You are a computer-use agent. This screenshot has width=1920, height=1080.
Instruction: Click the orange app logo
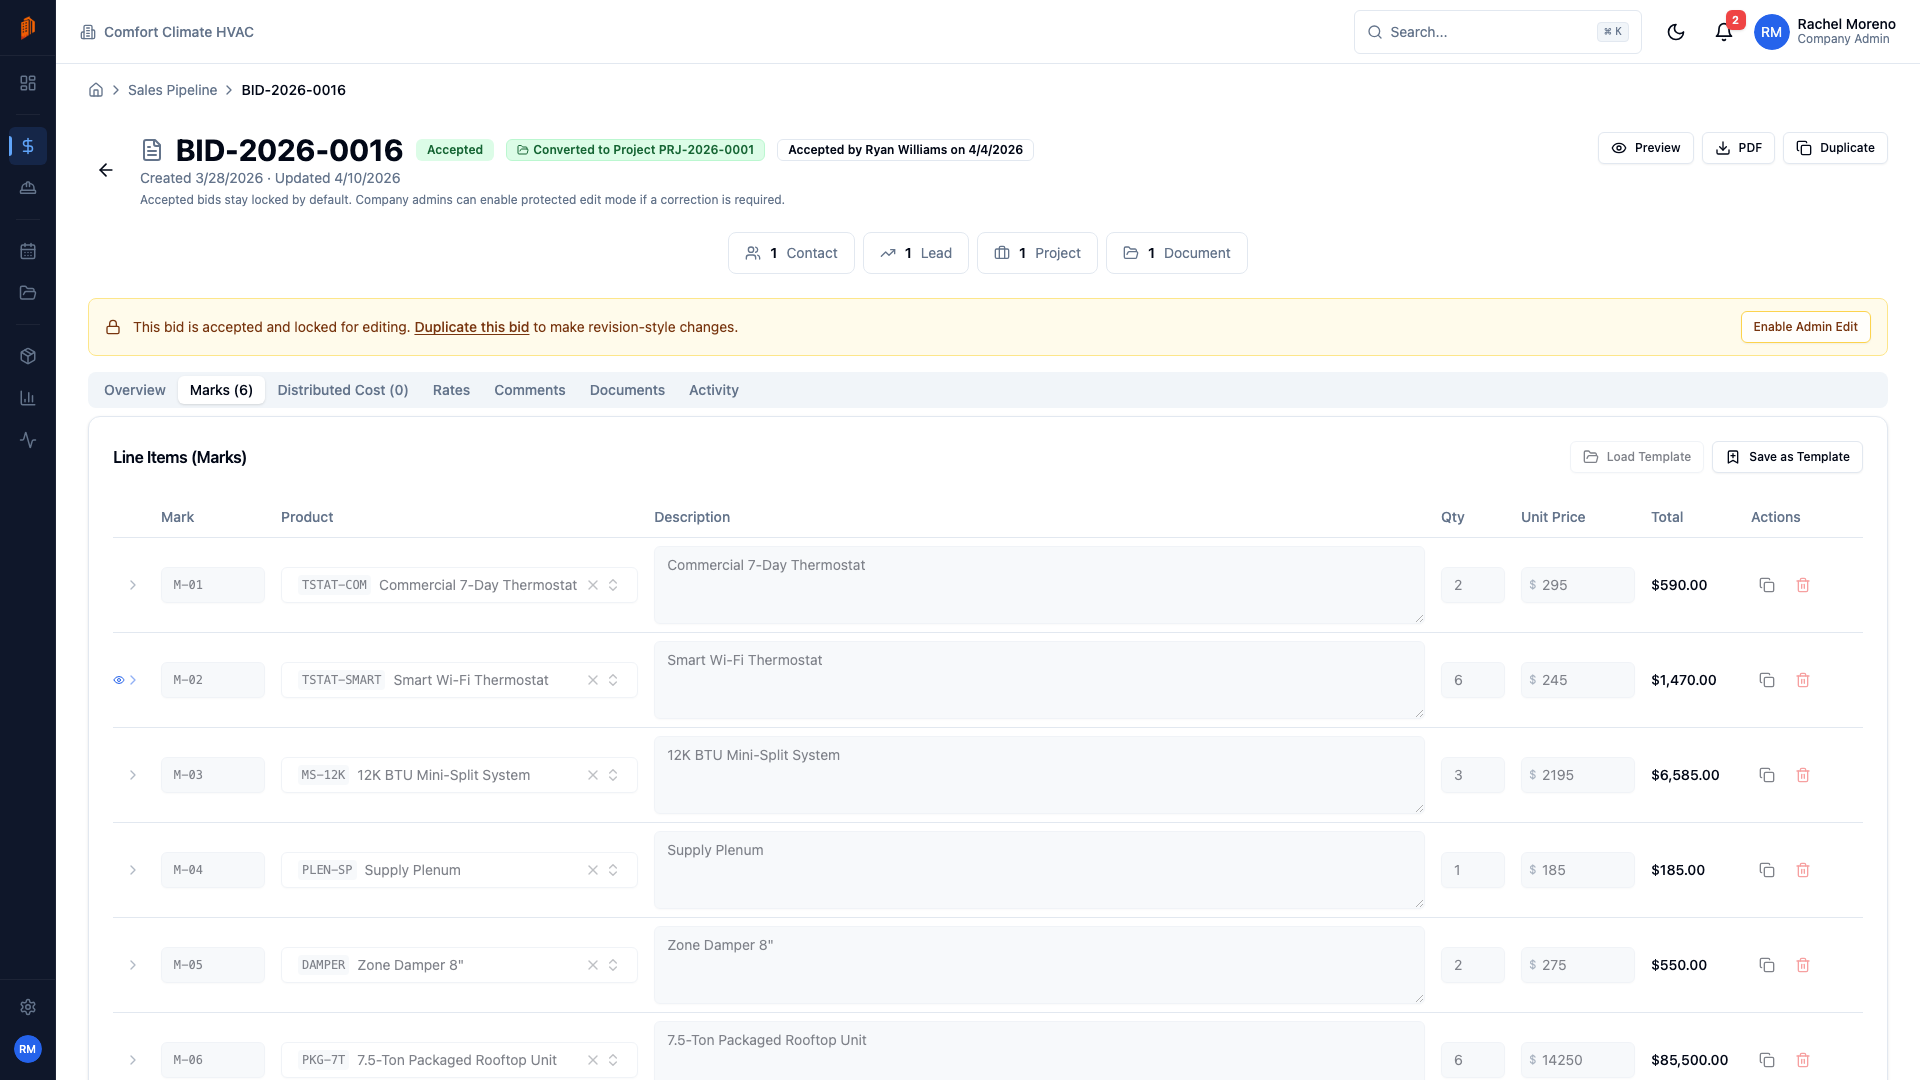point(28,28)
